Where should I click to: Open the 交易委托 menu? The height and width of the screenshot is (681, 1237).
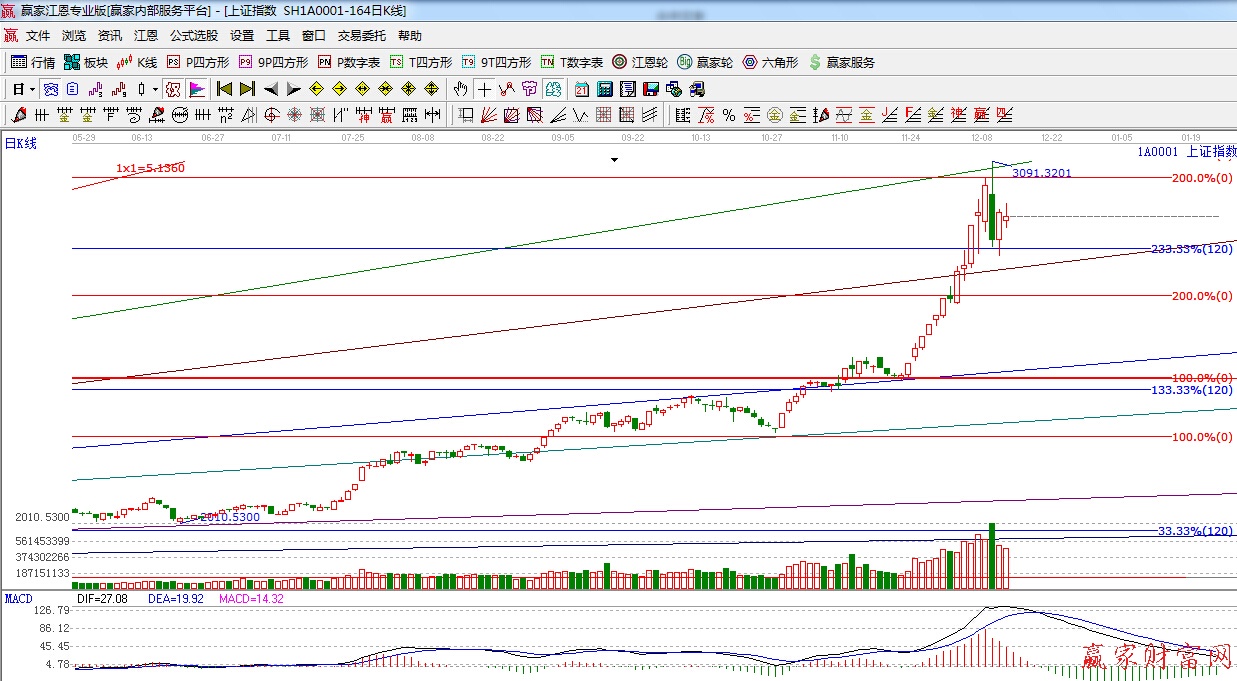tap(361, 36)
